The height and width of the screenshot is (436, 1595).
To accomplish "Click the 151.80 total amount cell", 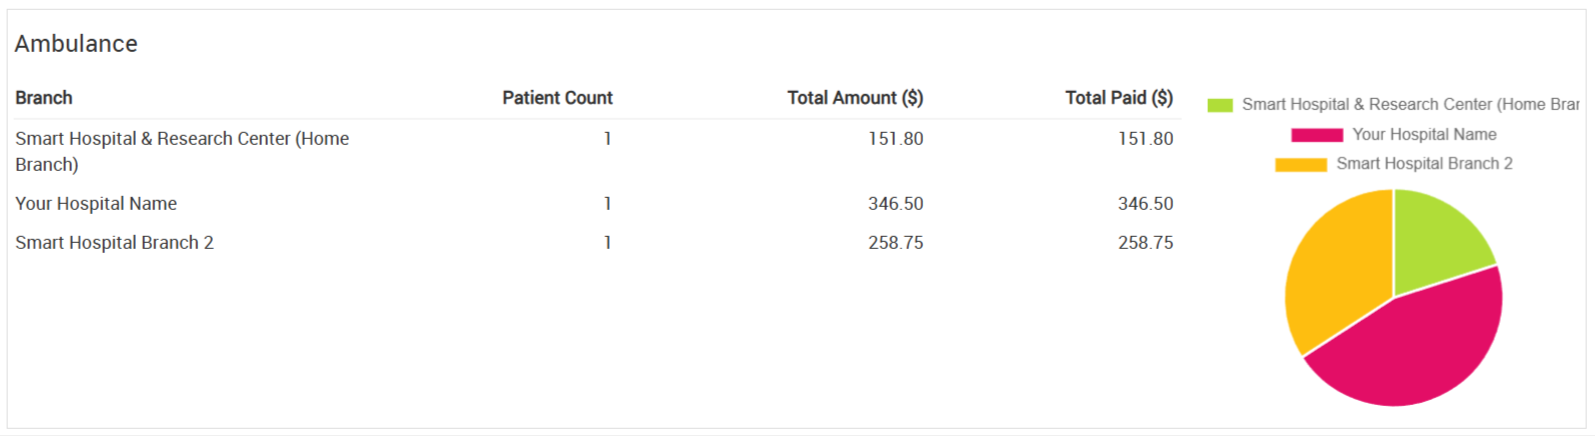I will 896,139.
